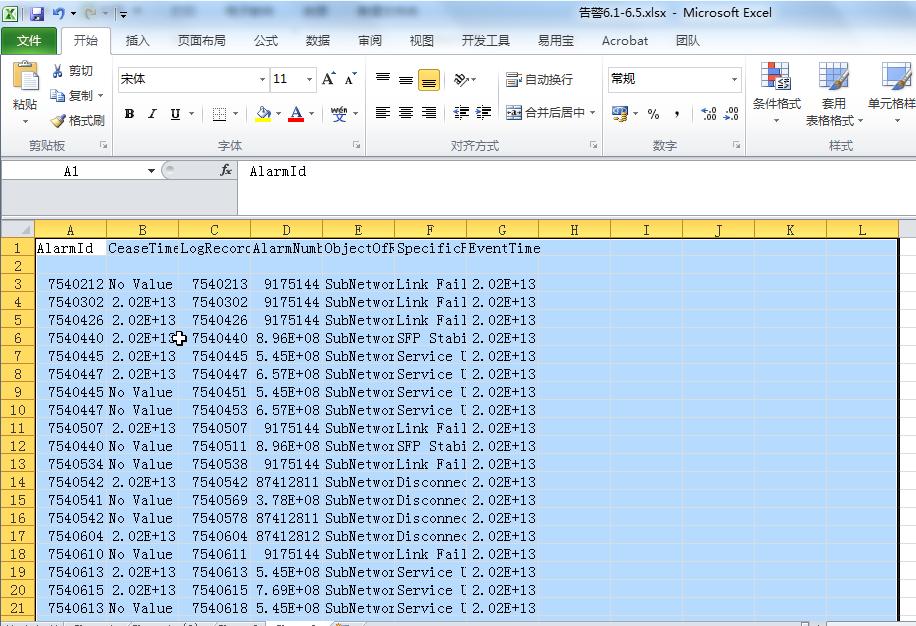Click the Wrap Text (自动换行) button

pyautogui.click(x=540, y=79)
